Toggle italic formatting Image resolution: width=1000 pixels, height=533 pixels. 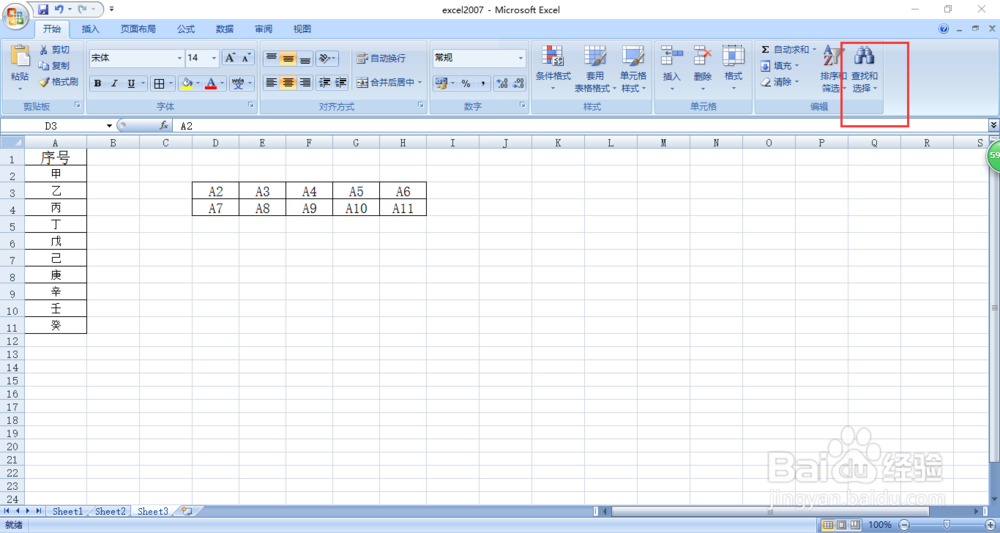pyautogui.click(x=114, y=84)
